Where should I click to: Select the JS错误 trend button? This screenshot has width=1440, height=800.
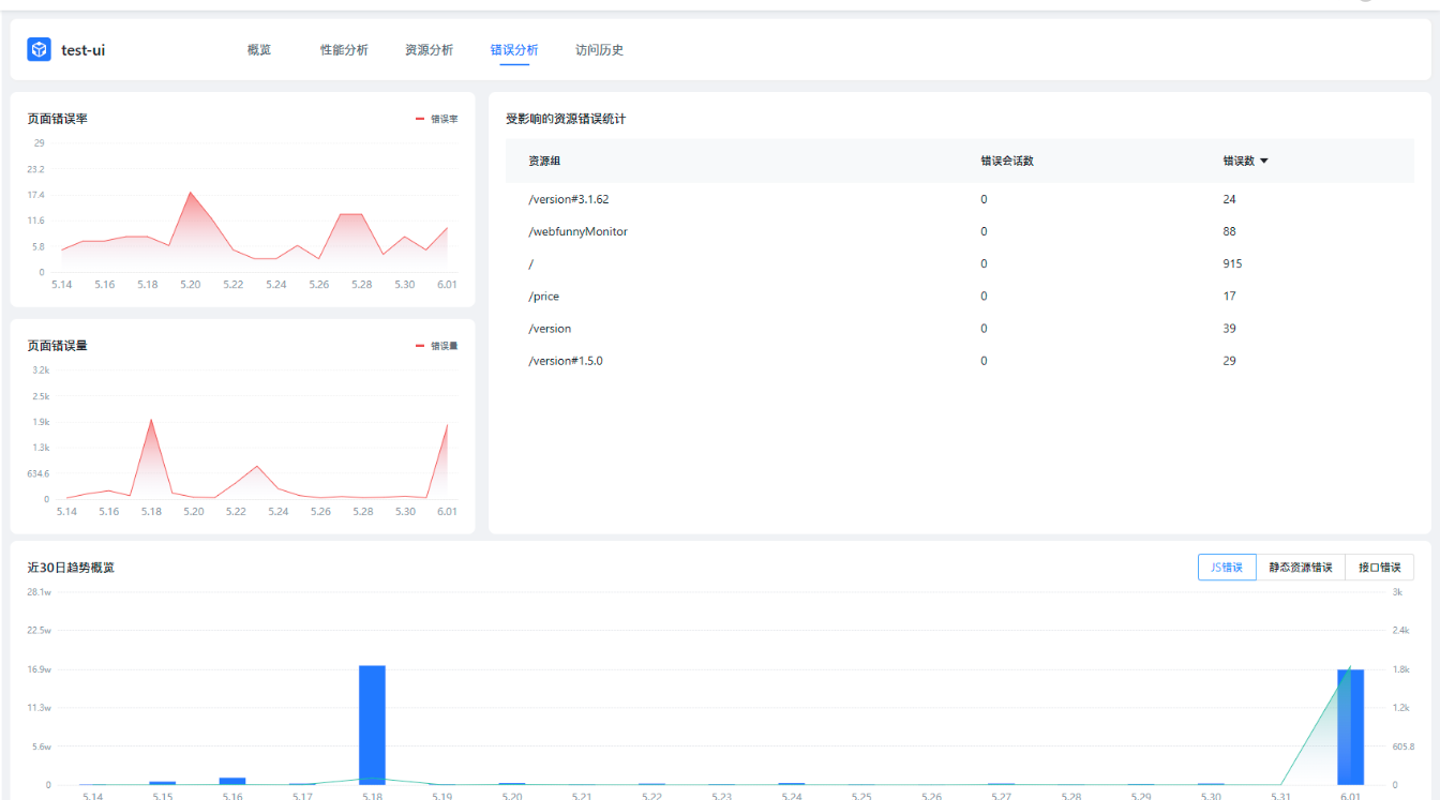pyautogui.click(x=1227, y=567)
